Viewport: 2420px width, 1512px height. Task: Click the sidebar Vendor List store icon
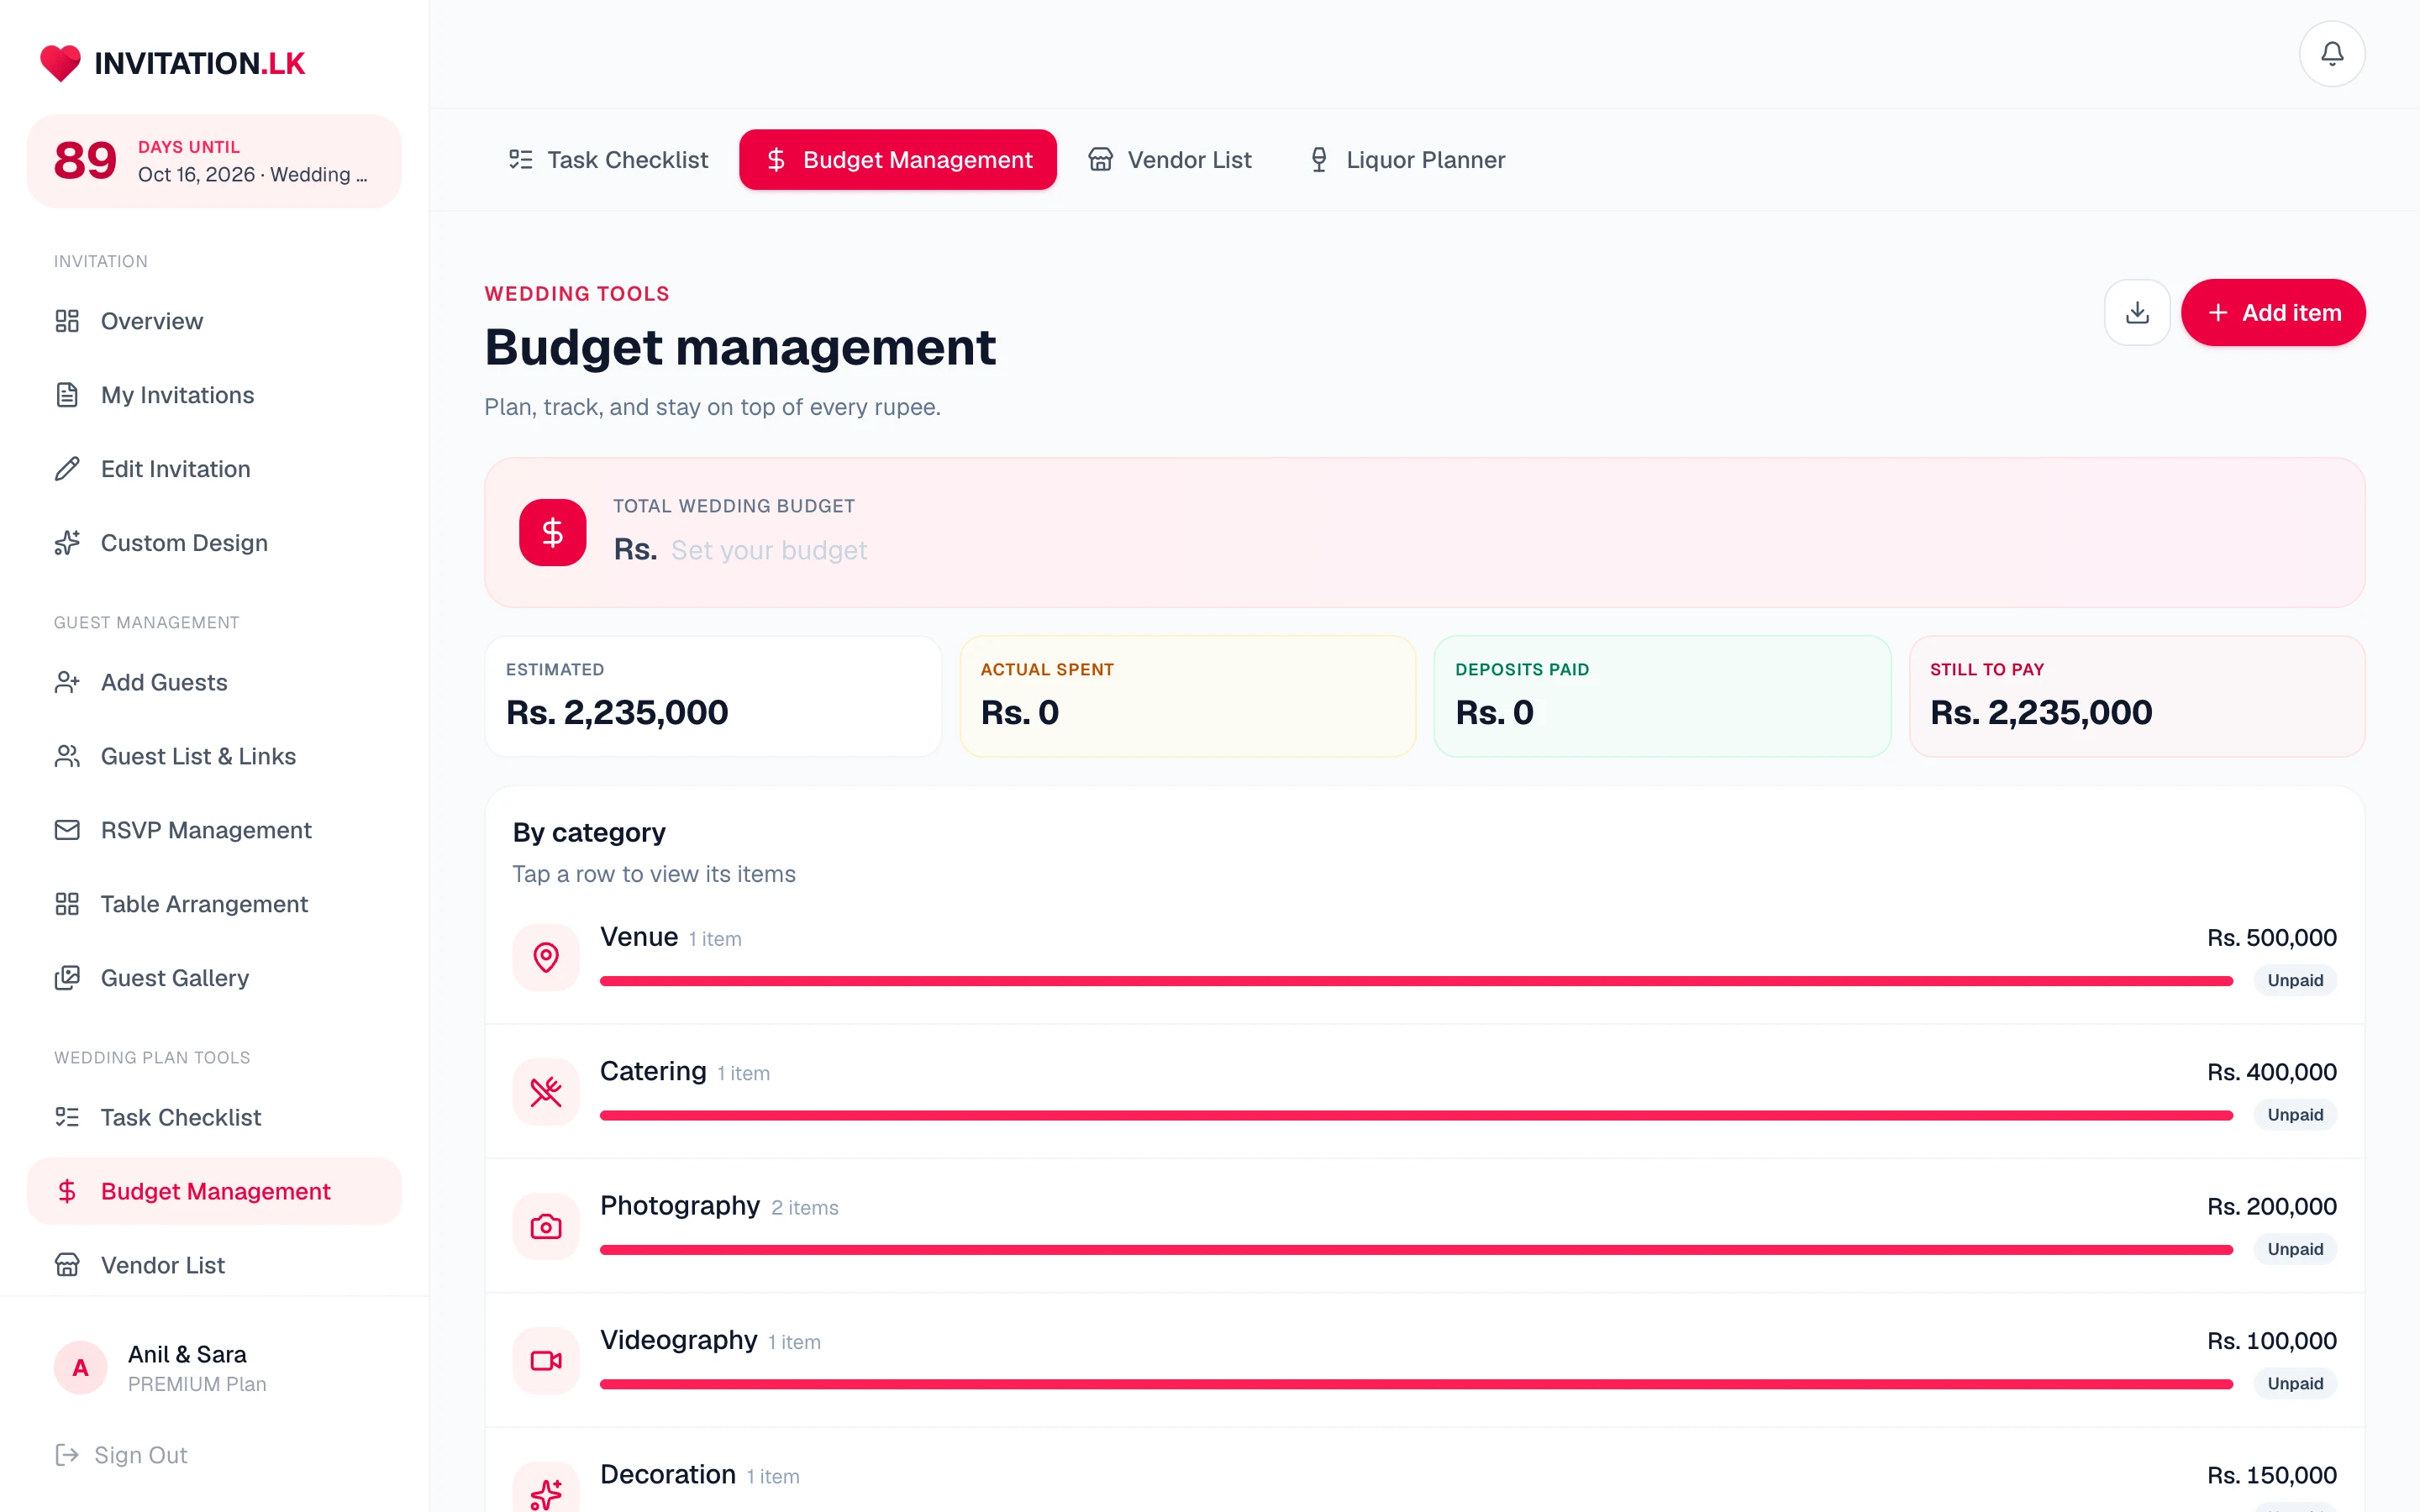coord(67,1265)
